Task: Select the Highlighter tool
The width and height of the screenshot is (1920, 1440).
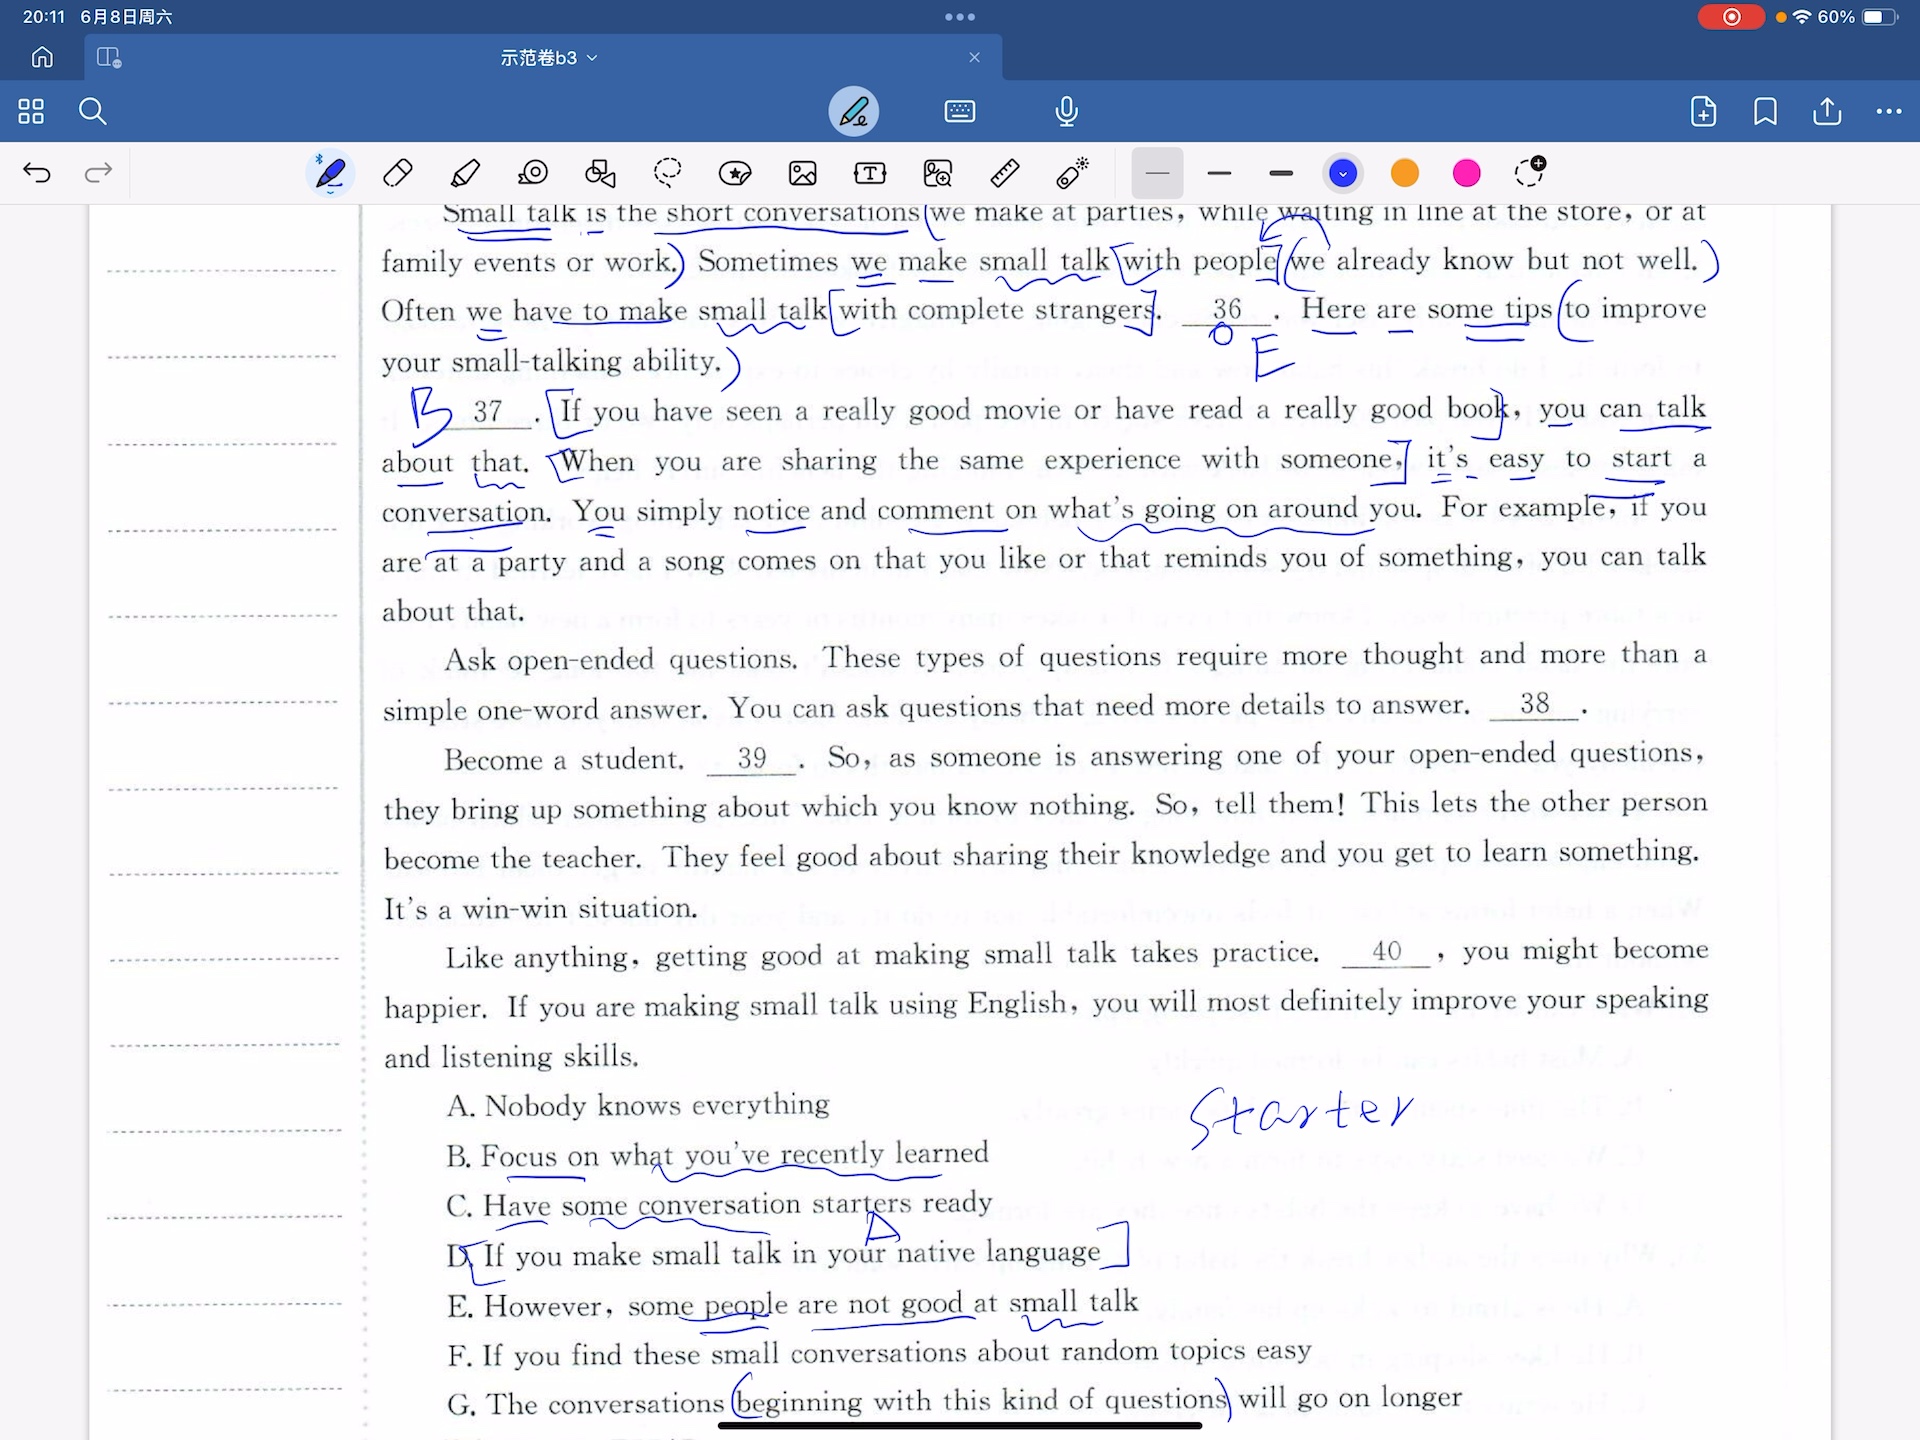Action: click(465, 173)
